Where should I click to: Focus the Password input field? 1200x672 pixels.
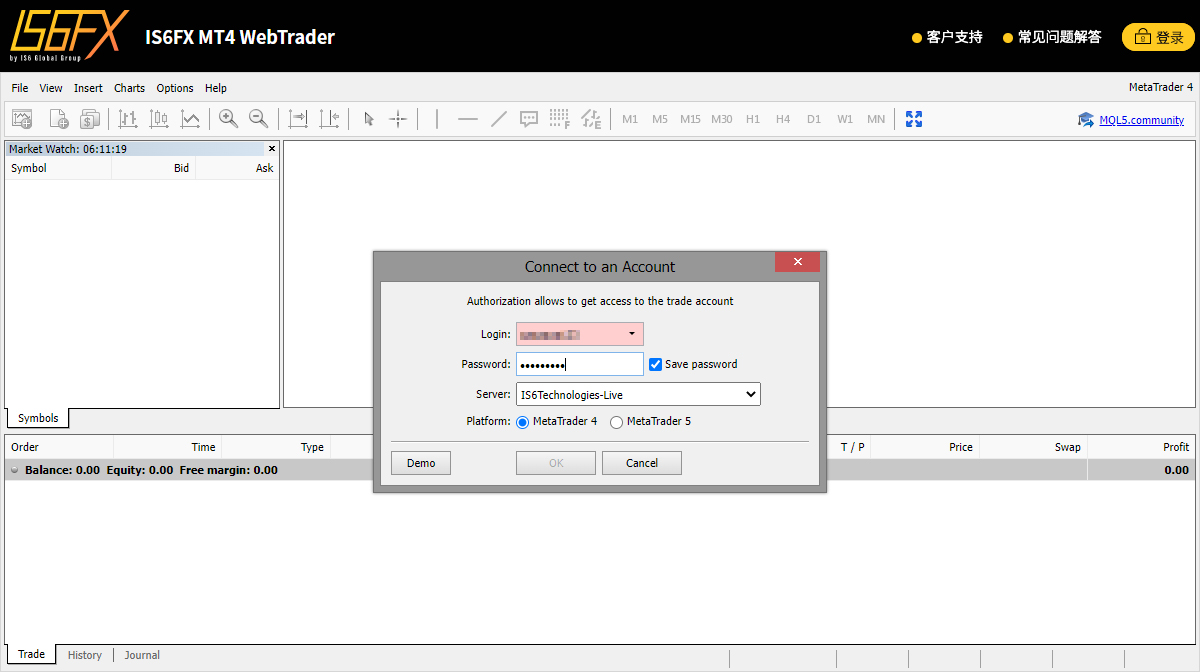[x=580, y=364]
